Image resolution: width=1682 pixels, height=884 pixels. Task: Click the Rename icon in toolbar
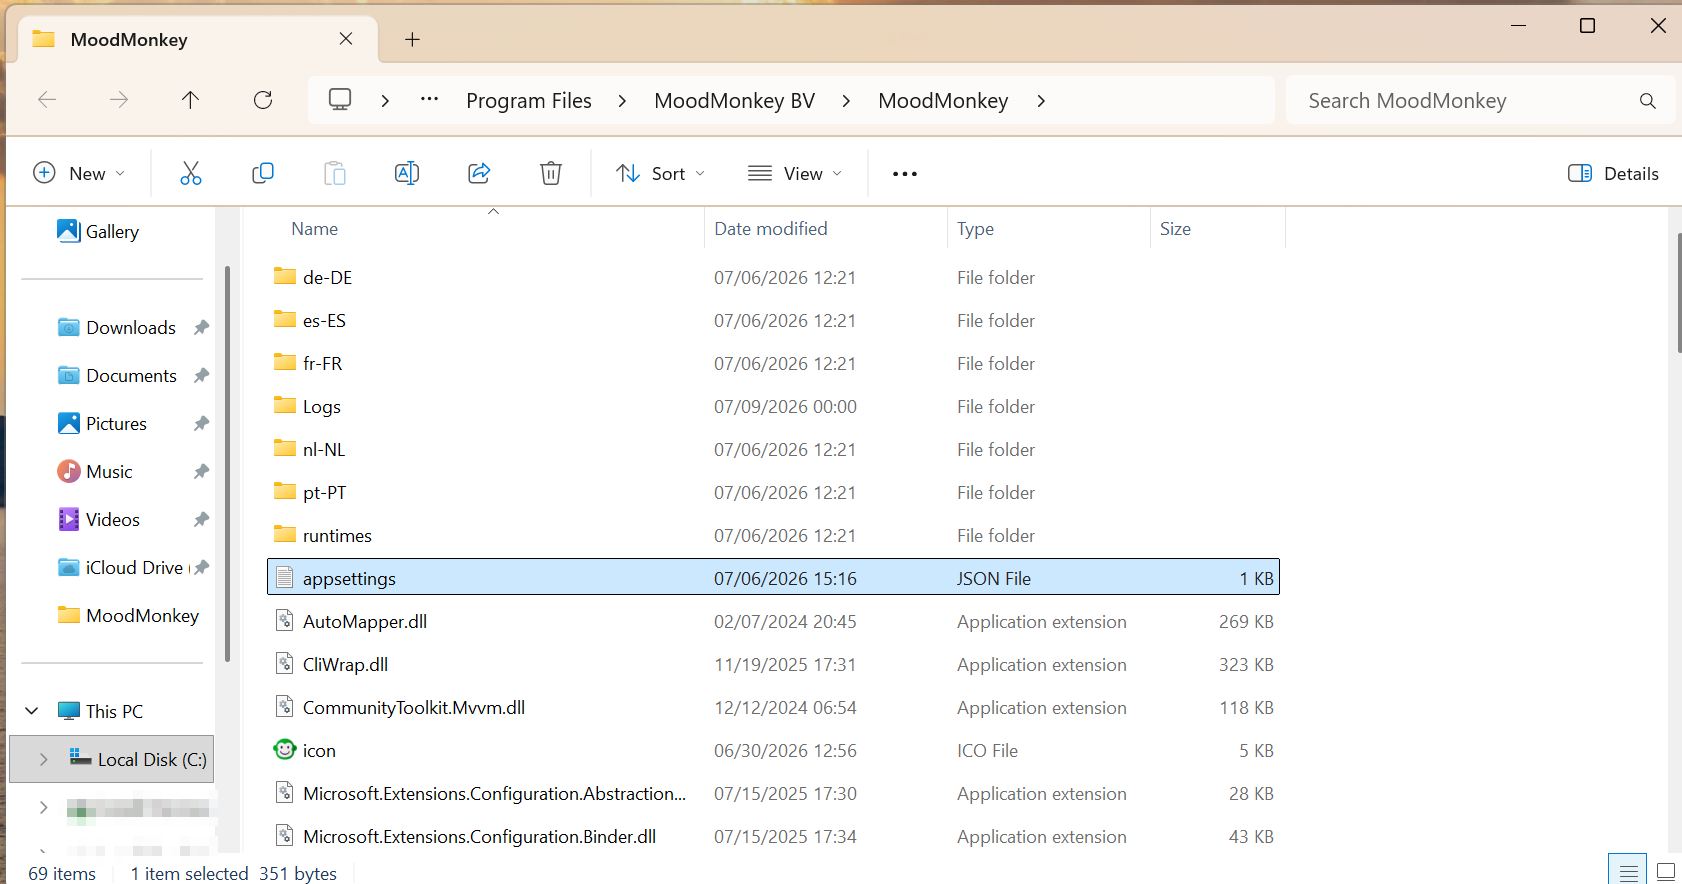tap(407, 173)
